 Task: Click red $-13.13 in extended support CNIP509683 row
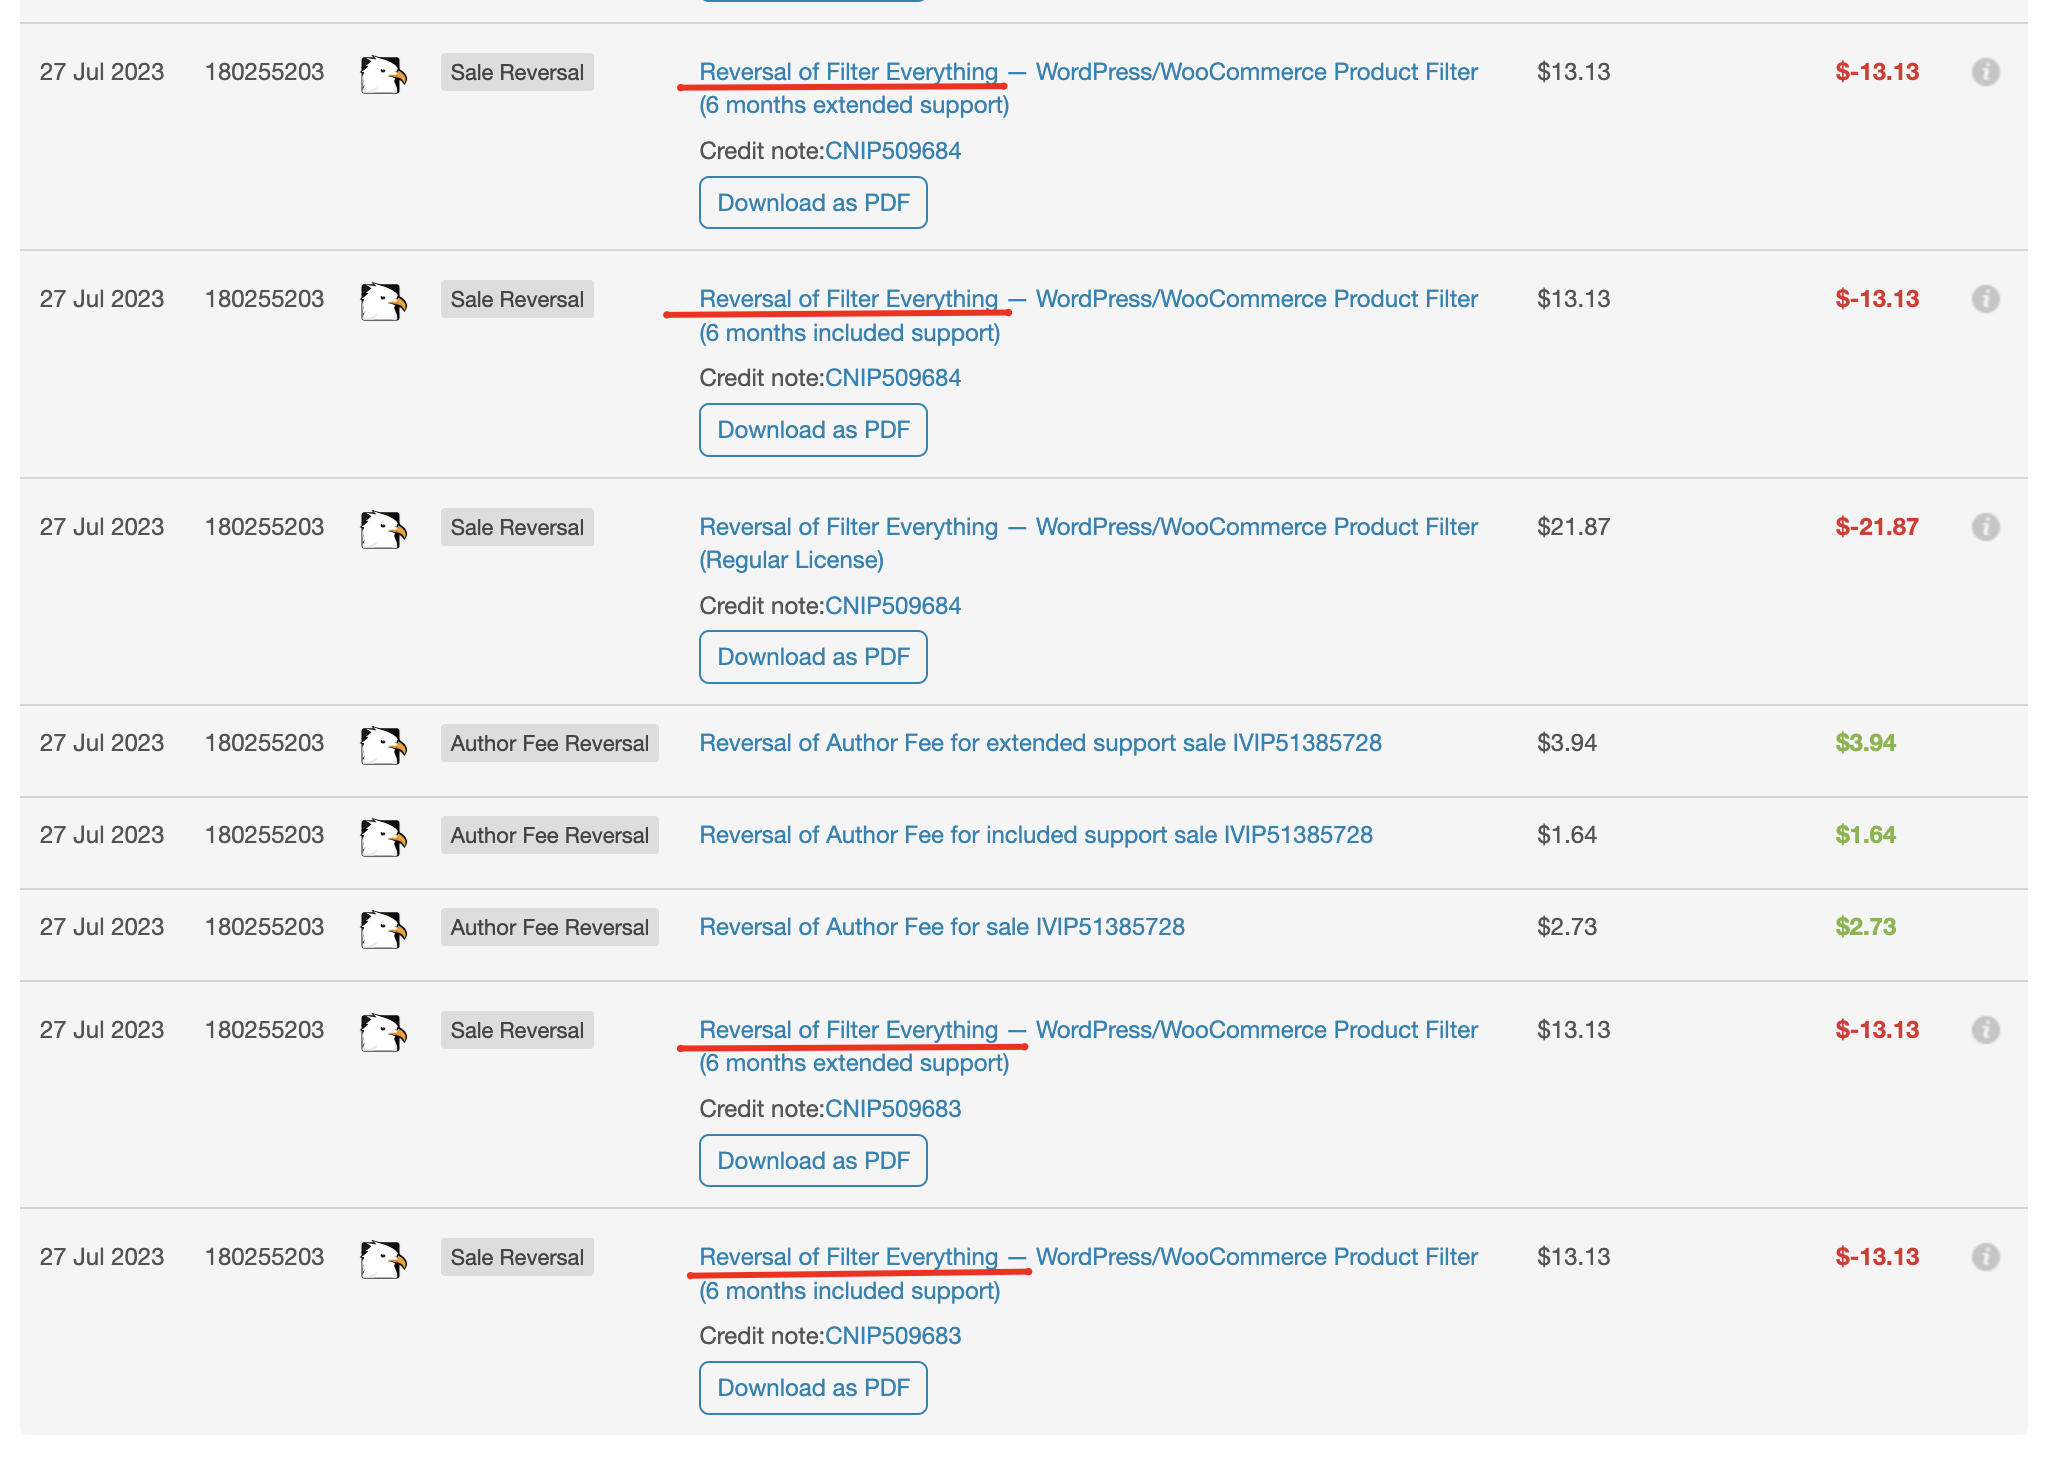pos(1877,1030)
